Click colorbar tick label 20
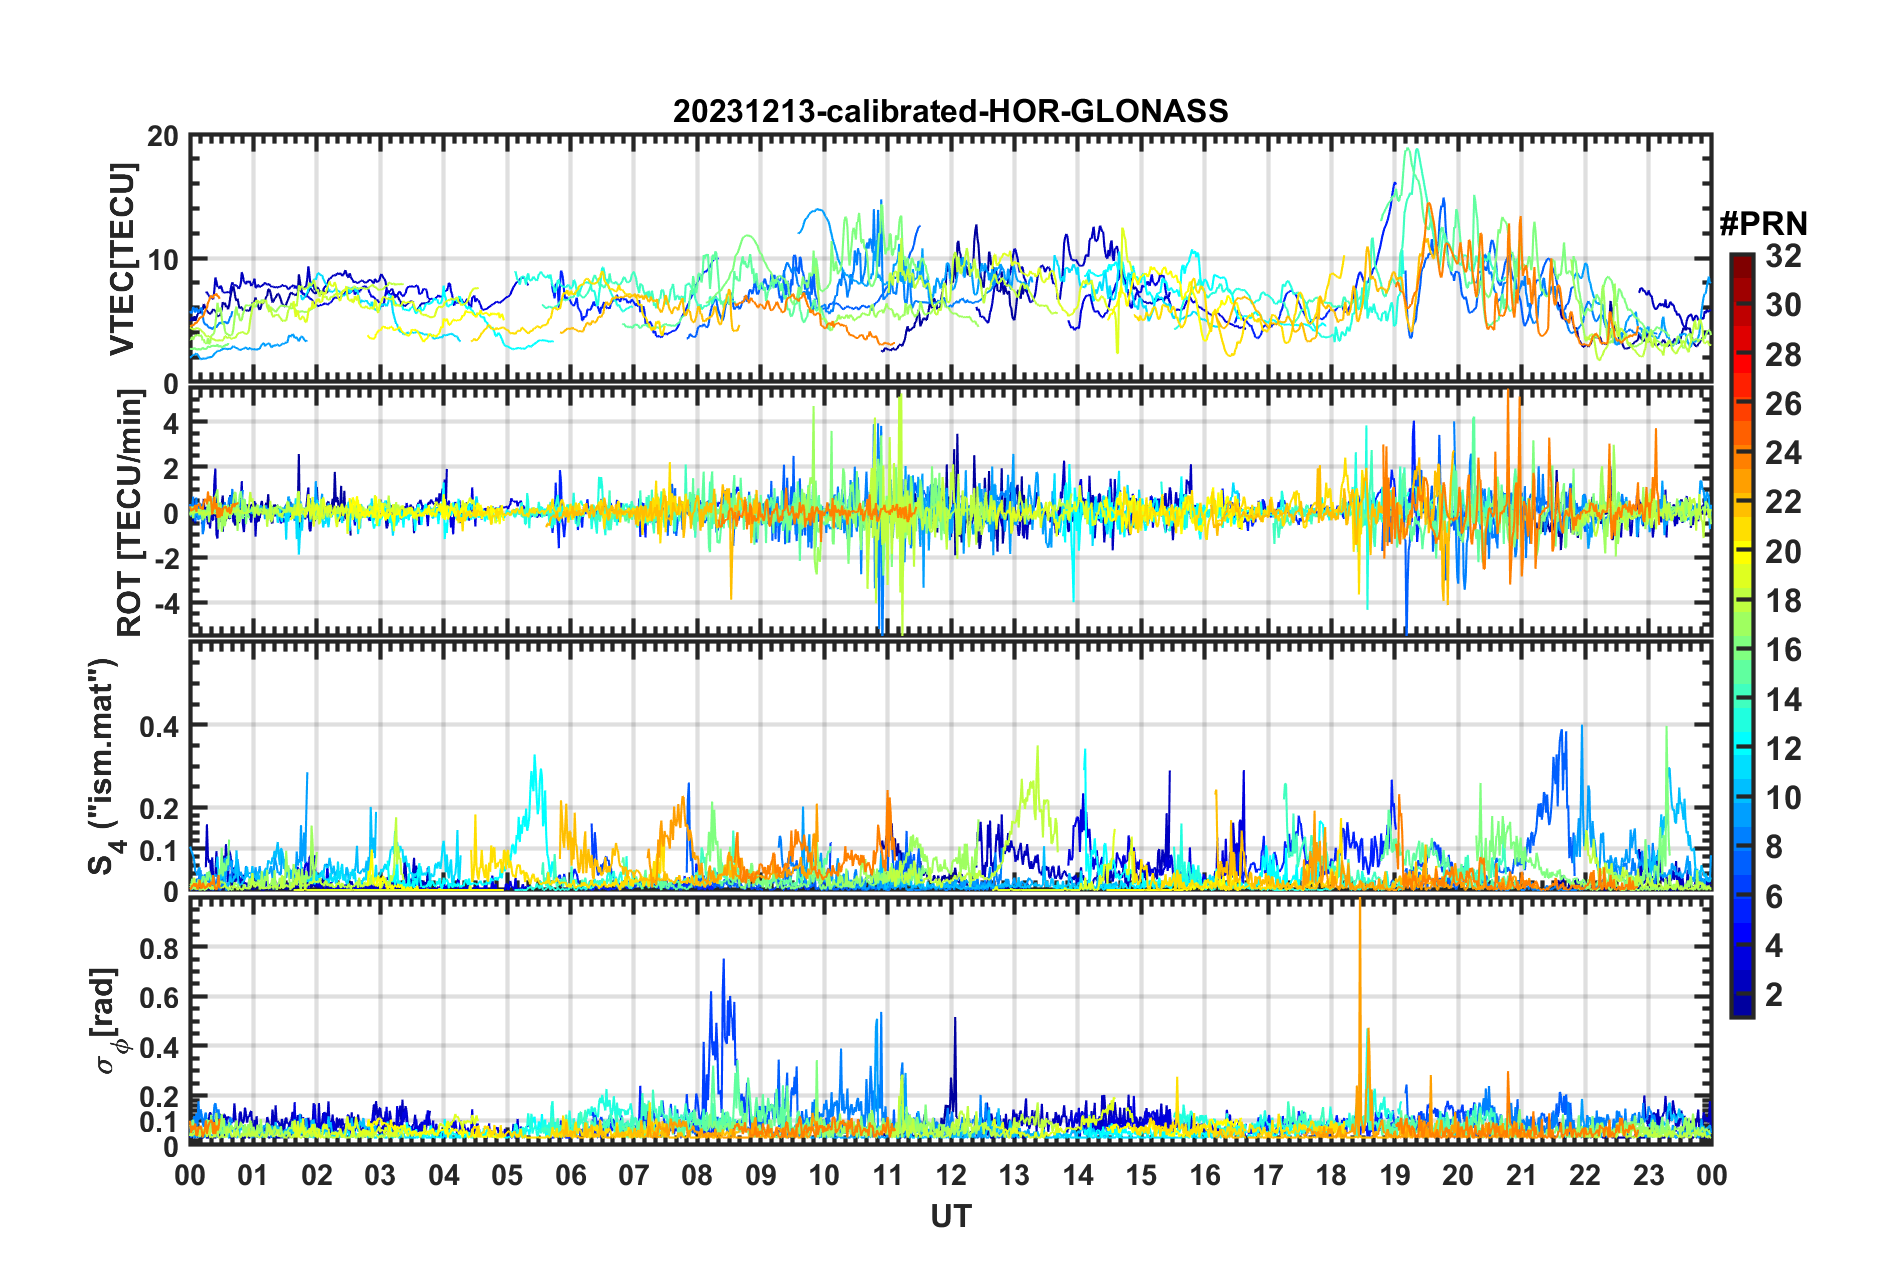The width and height of the screenshot is (1902, 1272). pos(1783,551)
